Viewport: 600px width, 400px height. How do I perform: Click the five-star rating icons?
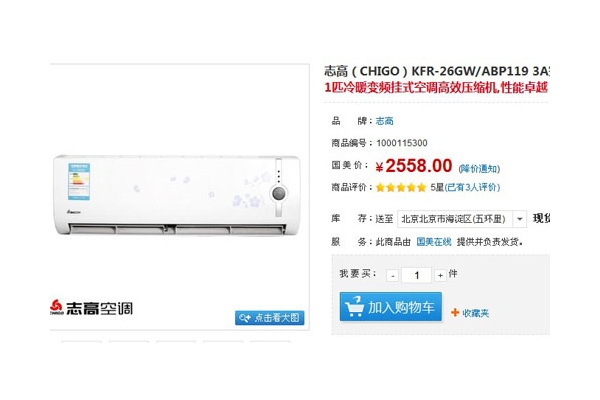(401, 187)
